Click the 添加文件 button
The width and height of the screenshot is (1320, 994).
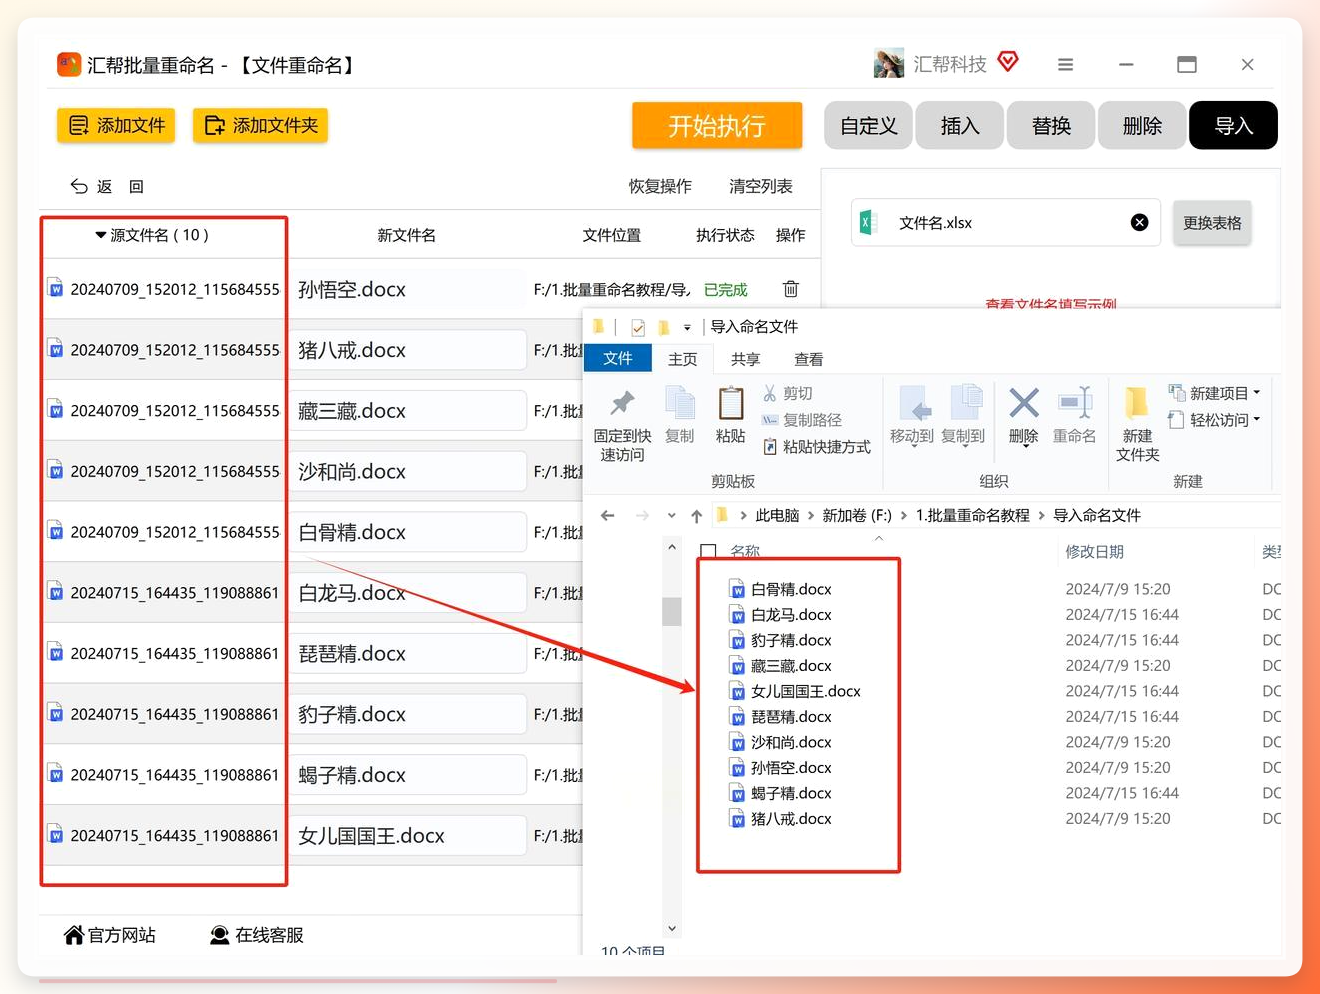(115, 125)
